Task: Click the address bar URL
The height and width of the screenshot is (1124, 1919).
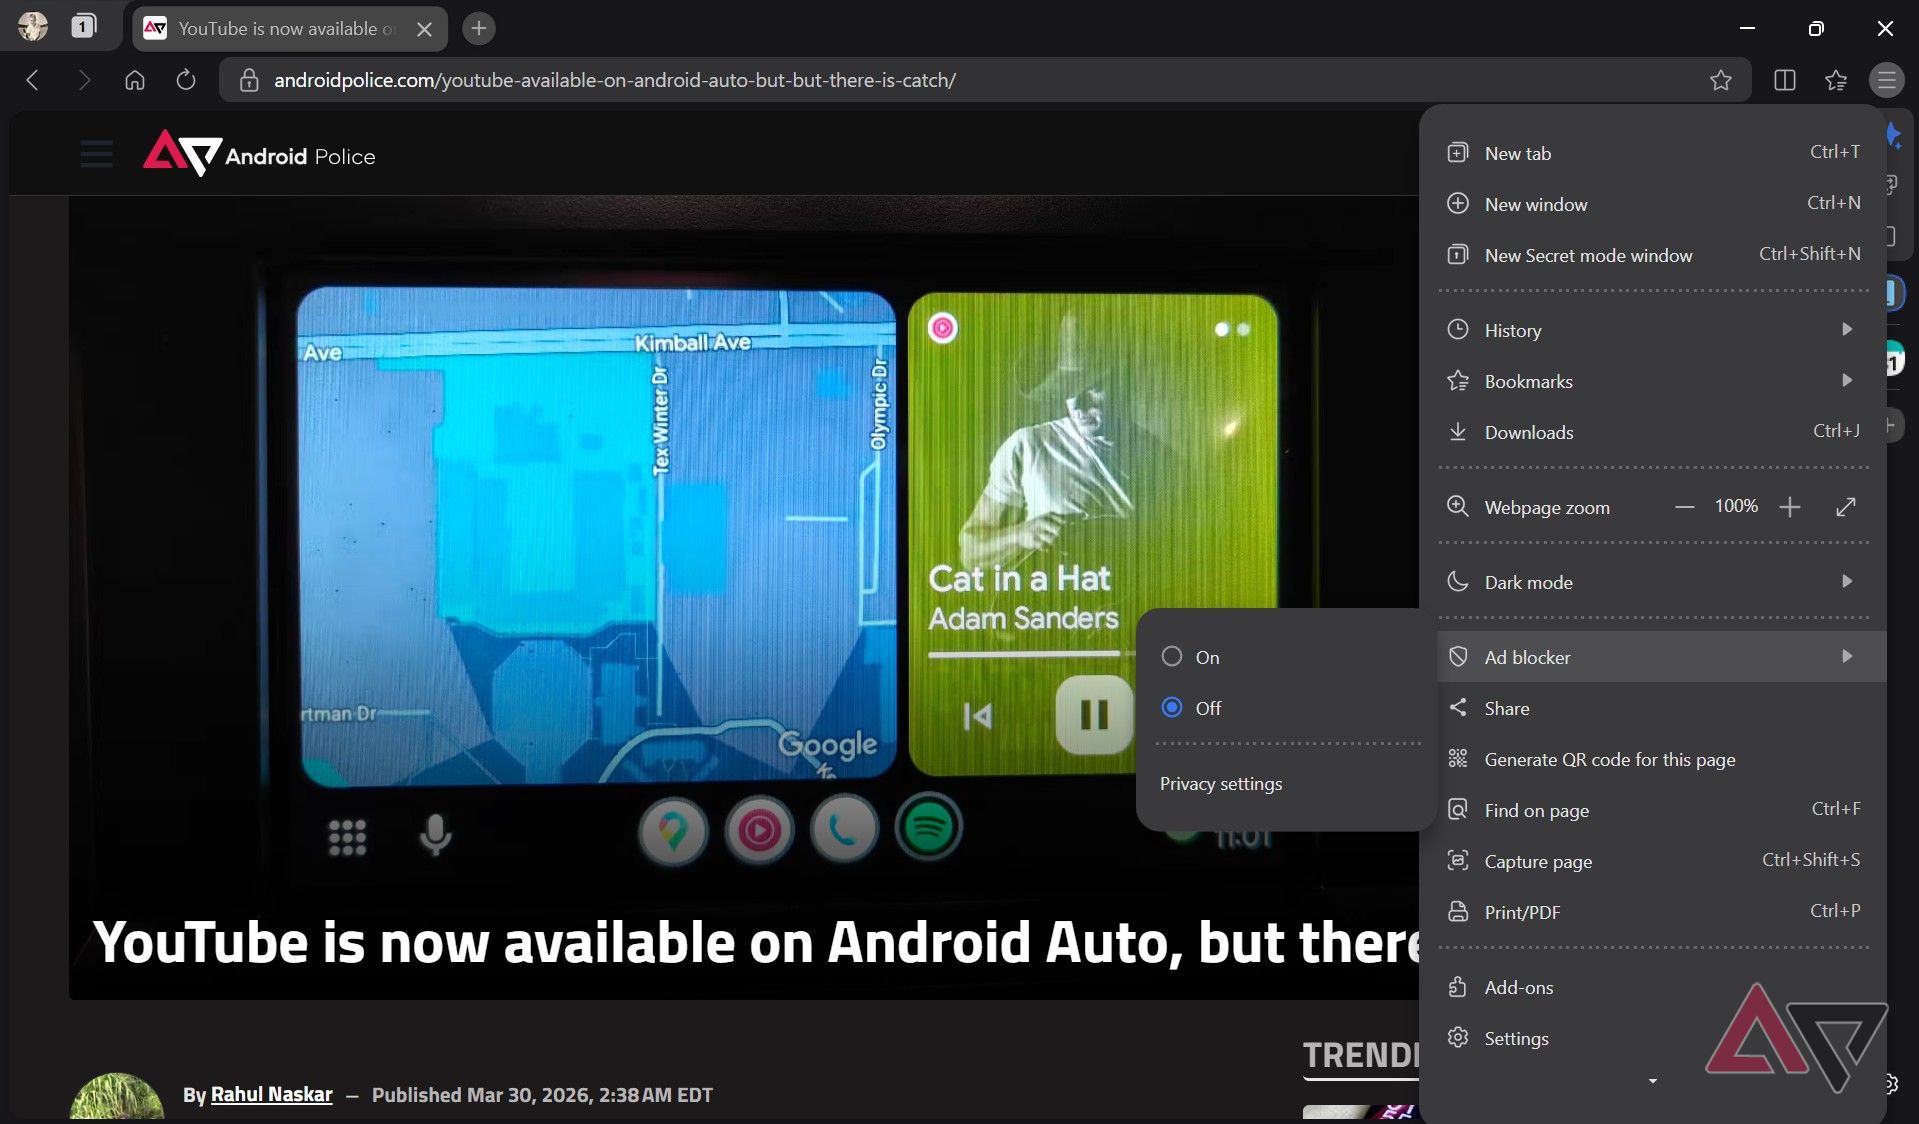Action: point(615,80)
